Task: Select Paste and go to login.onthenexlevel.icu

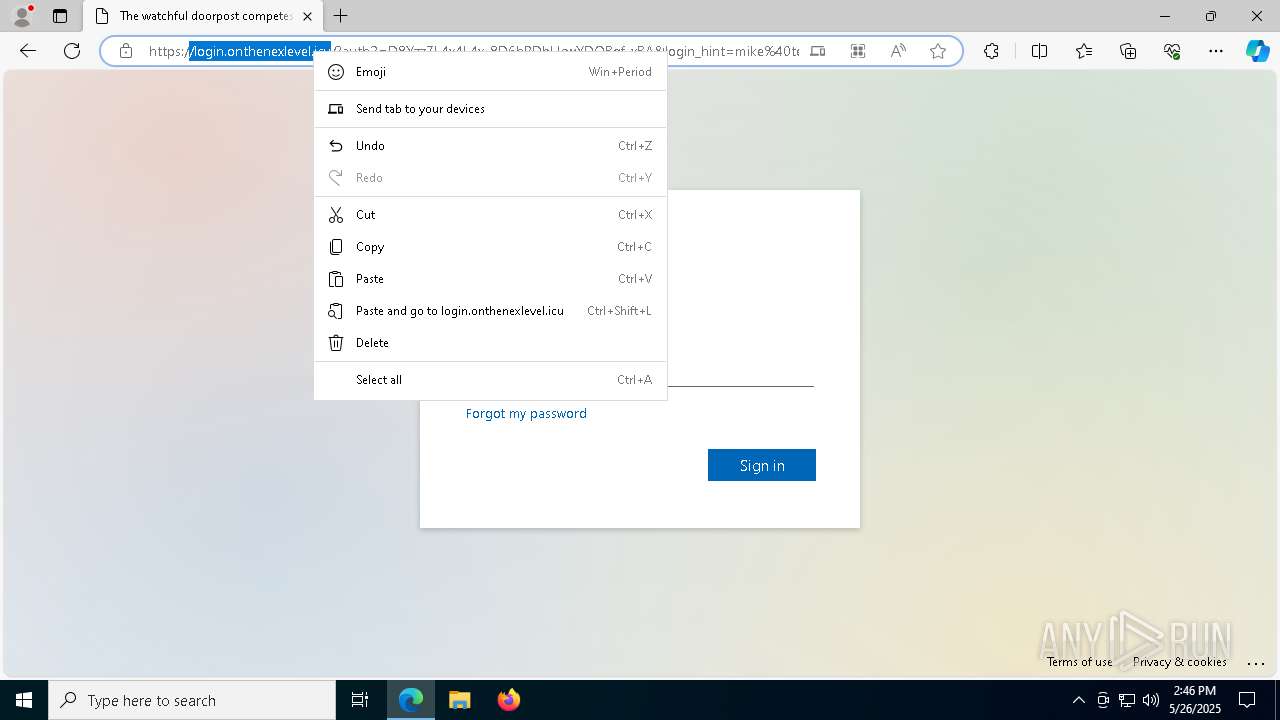Action: [x=490, y=311]
